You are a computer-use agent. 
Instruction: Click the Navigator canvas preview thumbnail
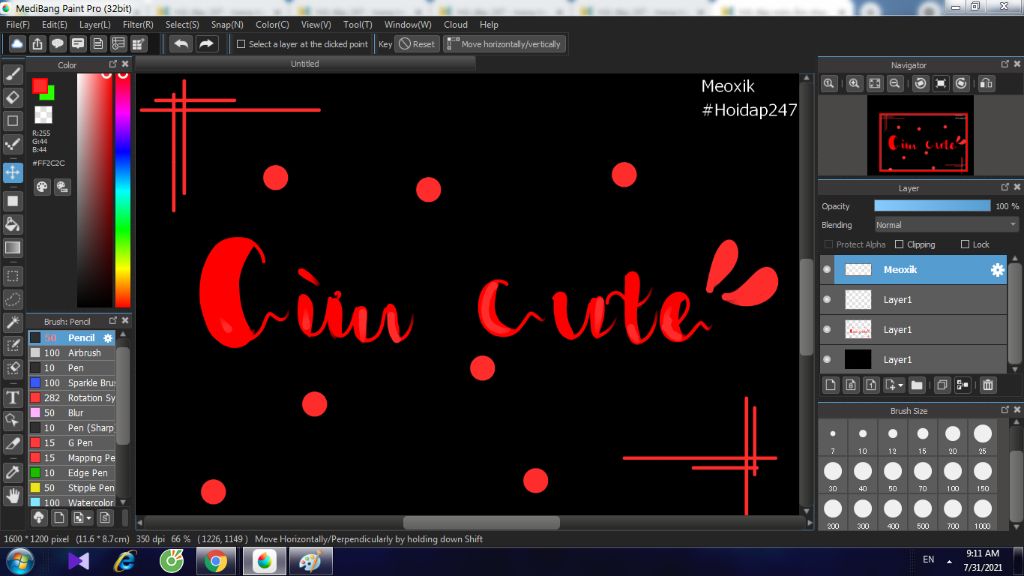click(x=920, y=135)
